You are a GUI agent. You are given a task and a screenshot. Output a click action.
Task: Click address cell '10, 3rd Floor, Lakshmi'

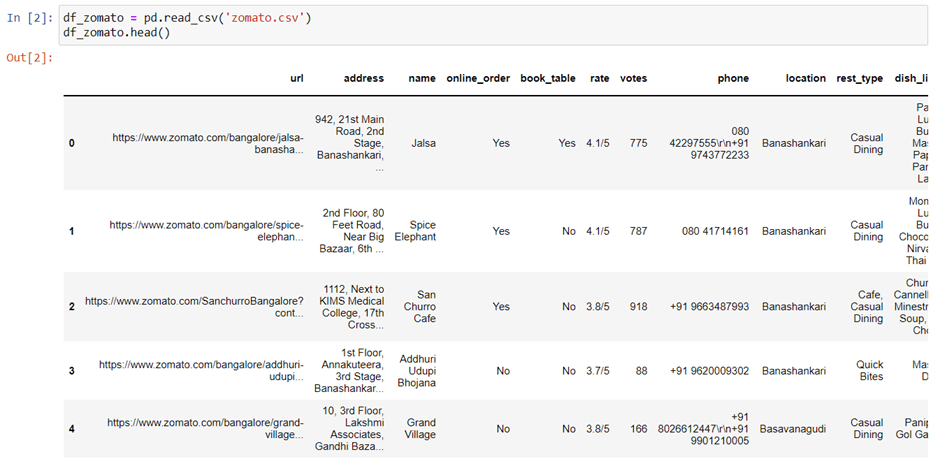[x=350, y=428]
